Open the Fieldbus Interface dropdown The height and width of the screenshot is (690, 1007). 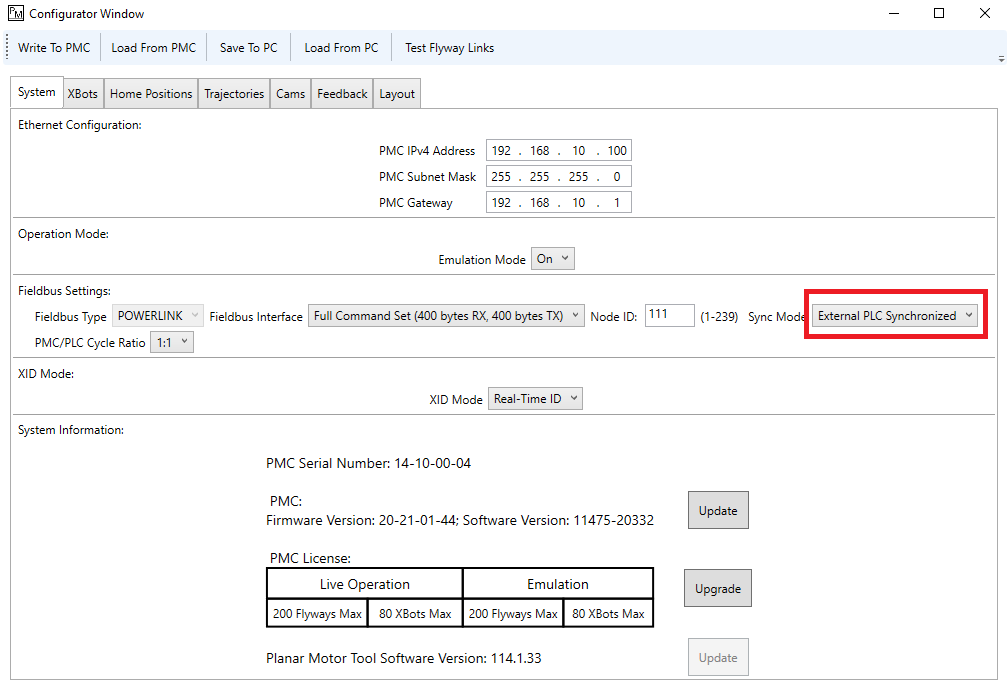446,316
